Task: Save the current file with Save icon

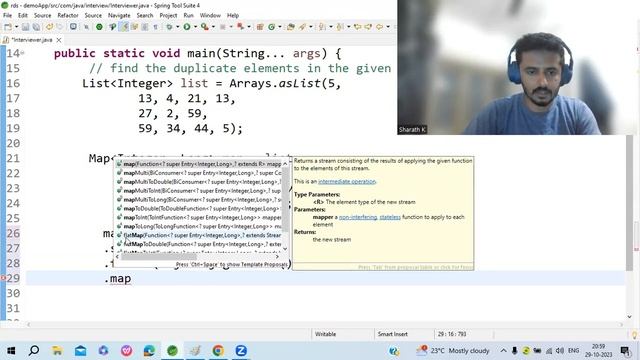Action: click(x=25, y=27)
